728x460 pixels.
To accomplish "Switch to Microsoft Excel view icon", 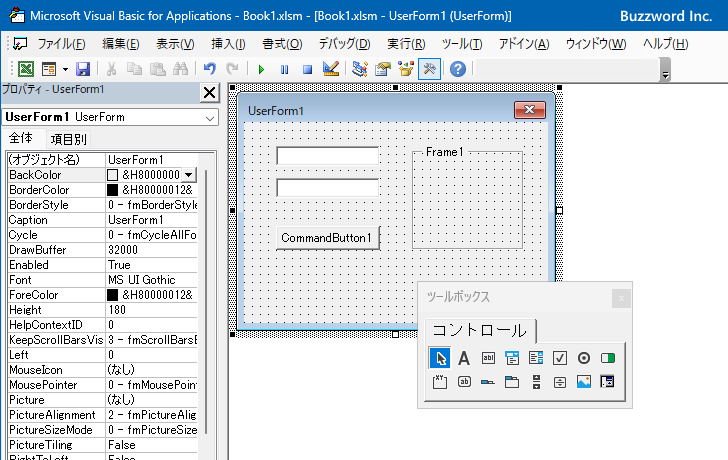I will pyautogui.click(x=26, y=69).
